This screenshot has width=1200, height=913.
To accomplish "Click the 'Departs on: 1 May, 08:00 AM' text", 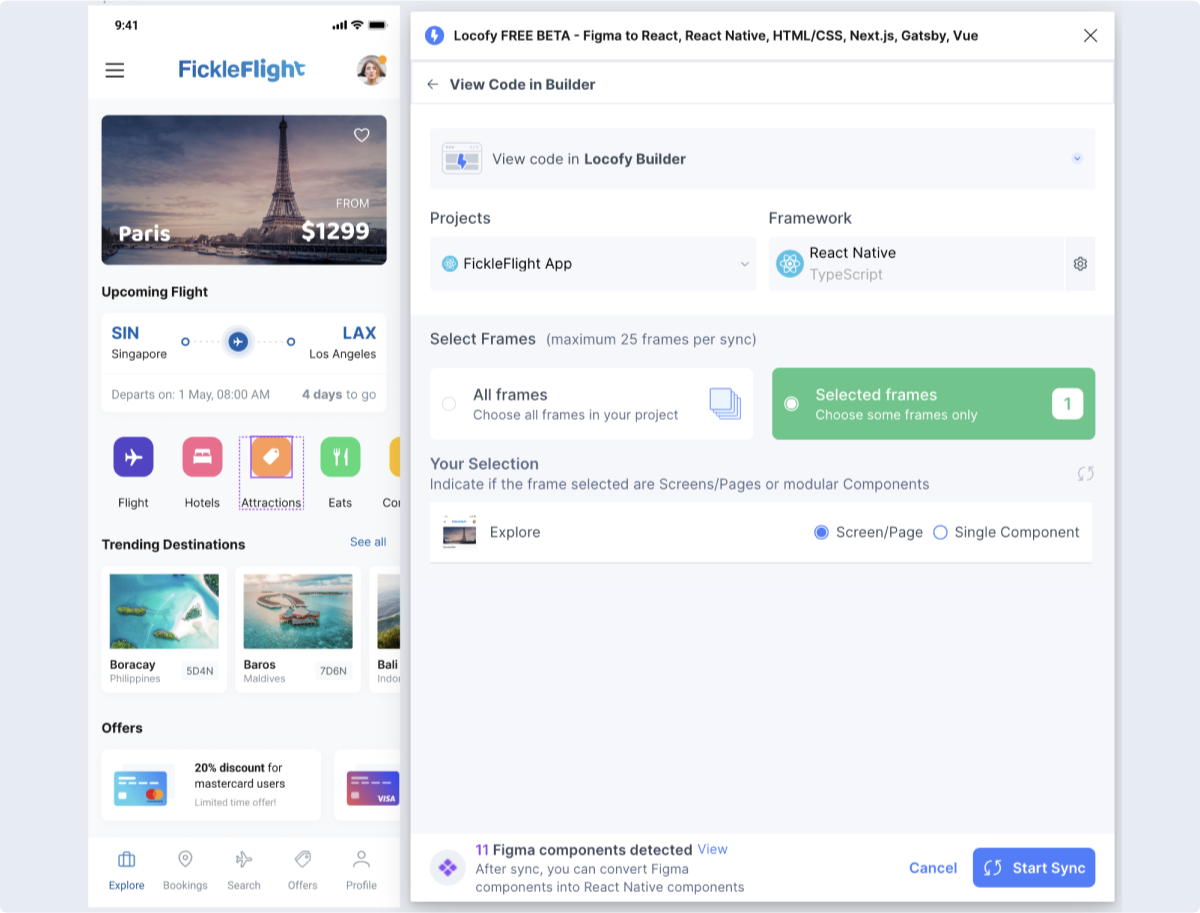I will click(191, 394).
